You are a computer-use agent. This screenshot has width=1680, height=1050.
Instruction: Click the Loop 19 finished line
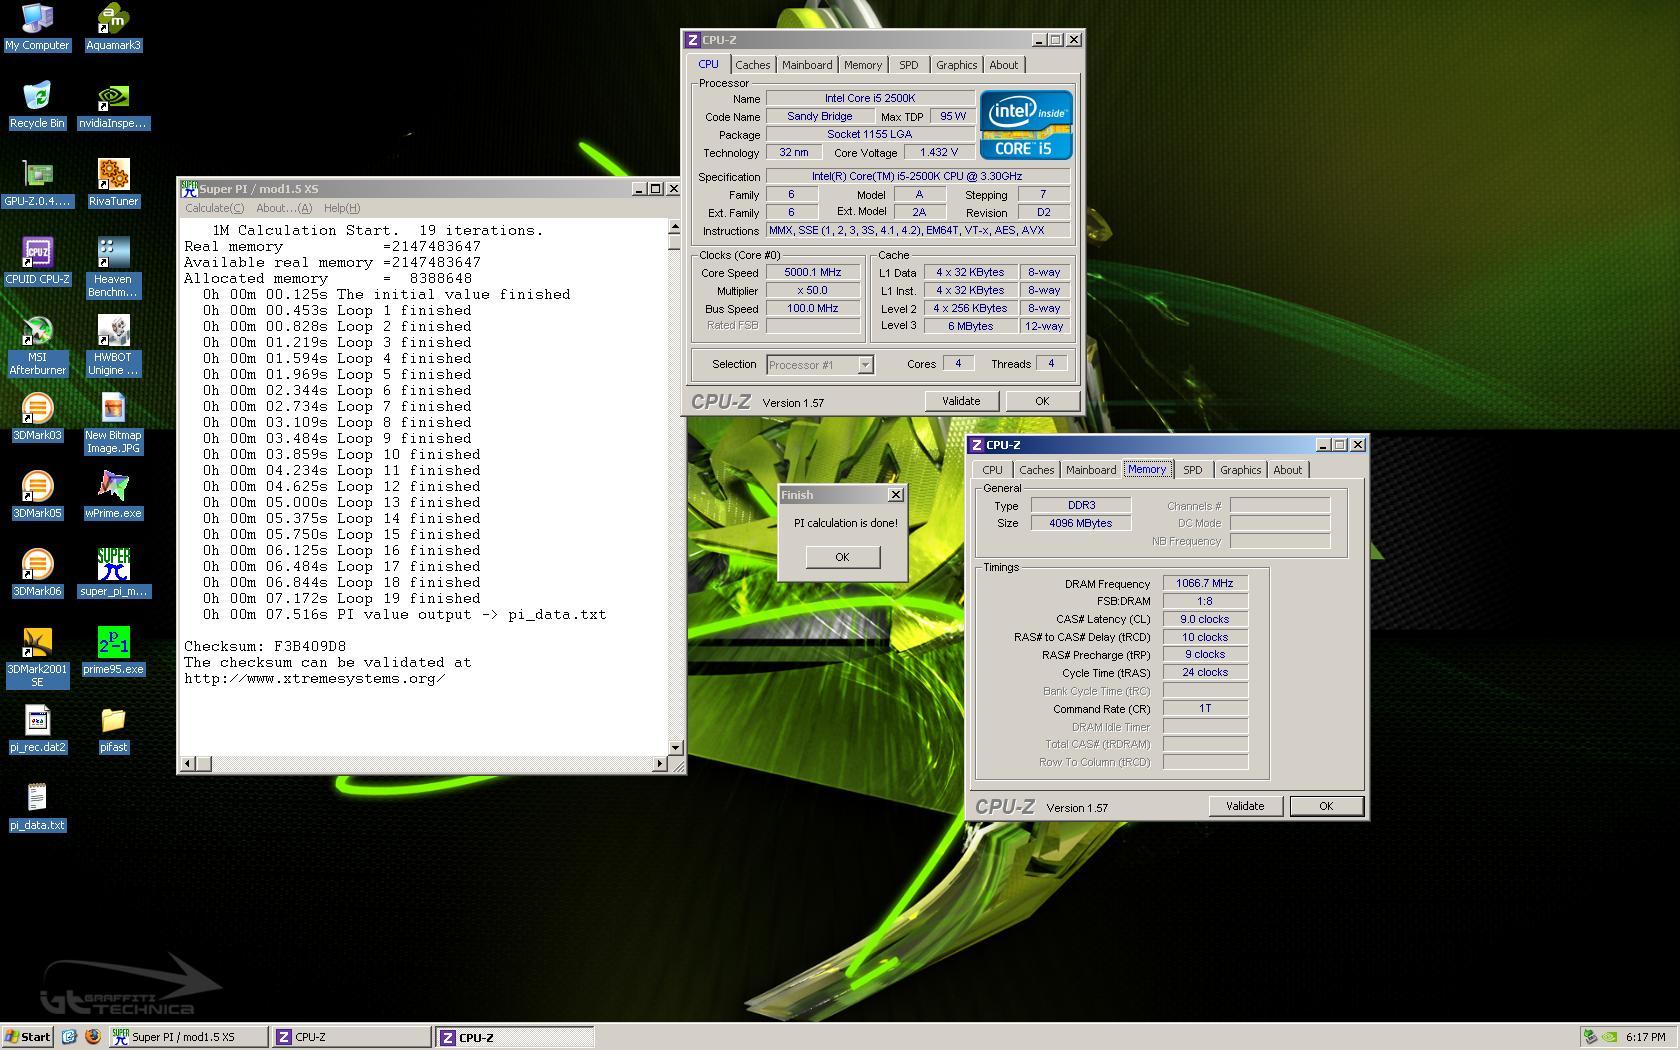pos(342,599)
